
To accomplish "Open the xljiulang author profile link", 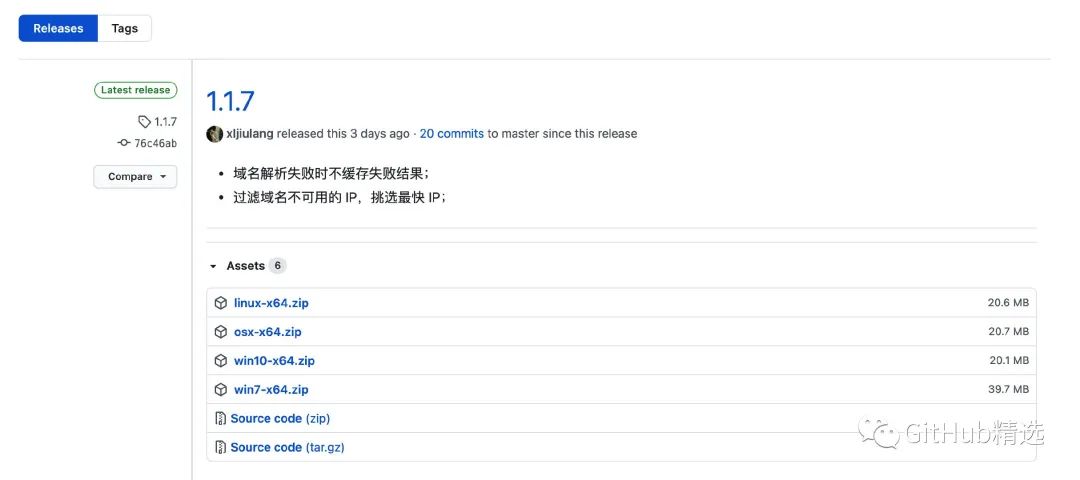I will click(x=250, y=134).
